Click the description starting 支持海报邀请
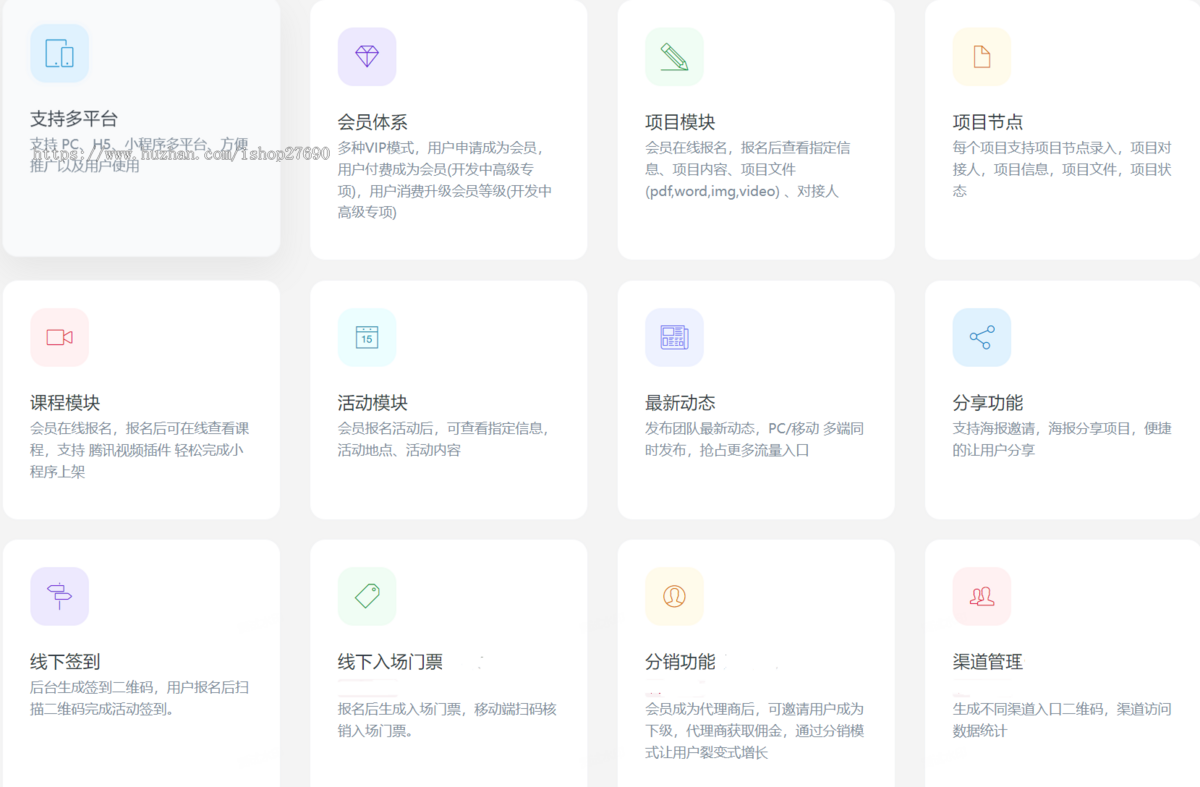 [x=1062, y=439]
